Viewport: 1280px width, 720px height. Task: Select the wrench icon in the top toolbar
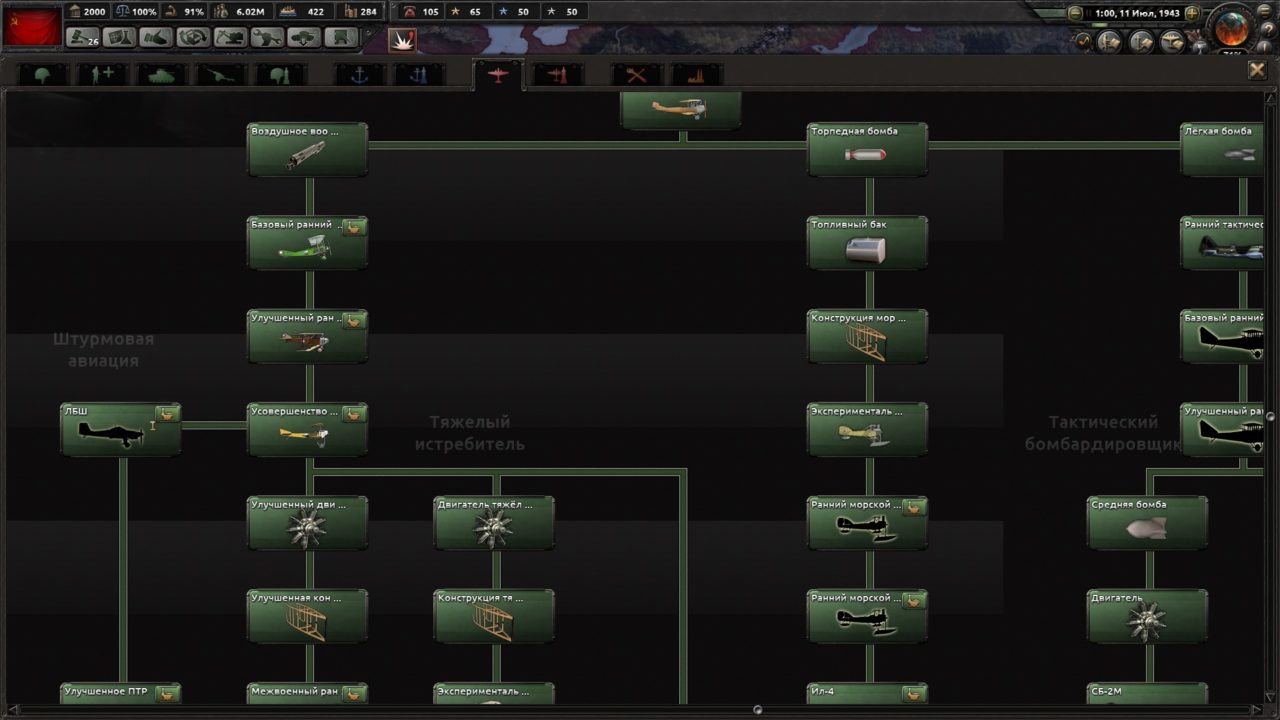click(x=268, y=38)
